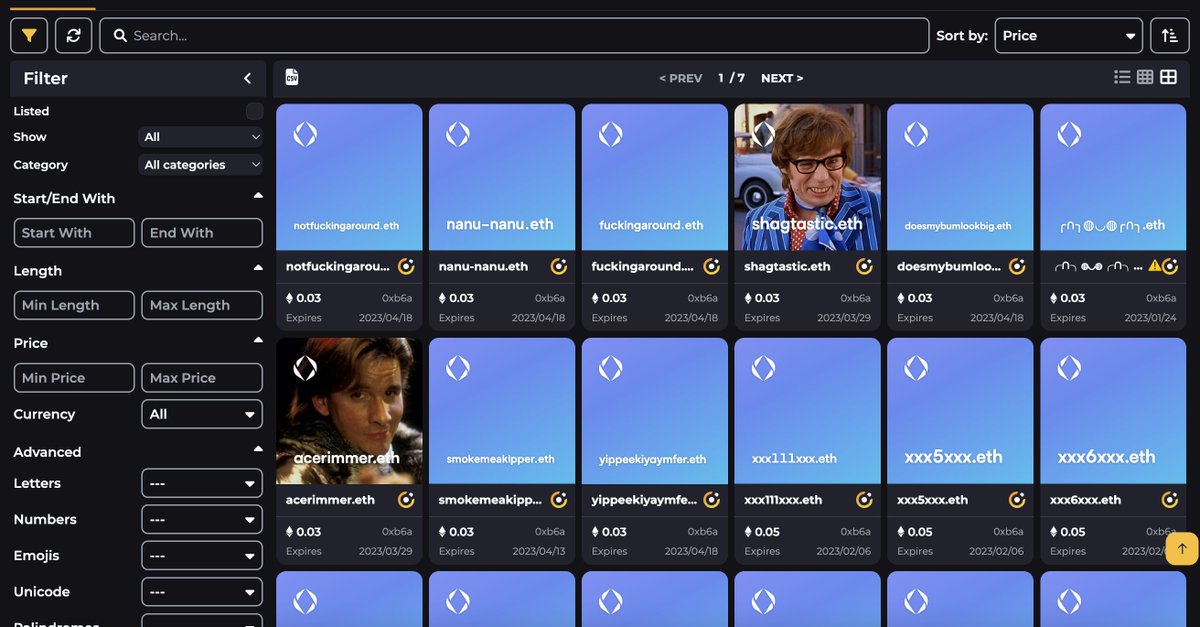Collapse the Start/End With section

coord(258,197)
